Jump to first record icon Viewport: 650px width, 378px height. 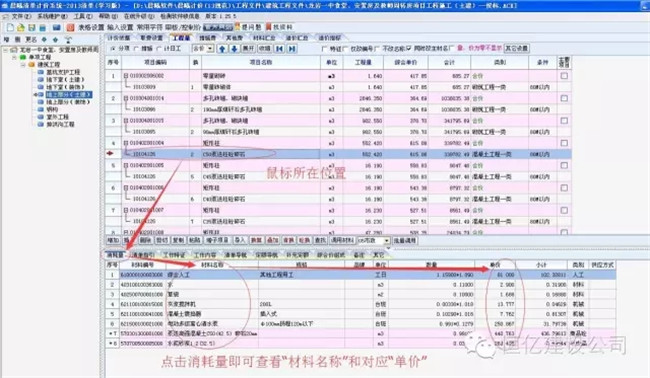(x=279, y=48)
